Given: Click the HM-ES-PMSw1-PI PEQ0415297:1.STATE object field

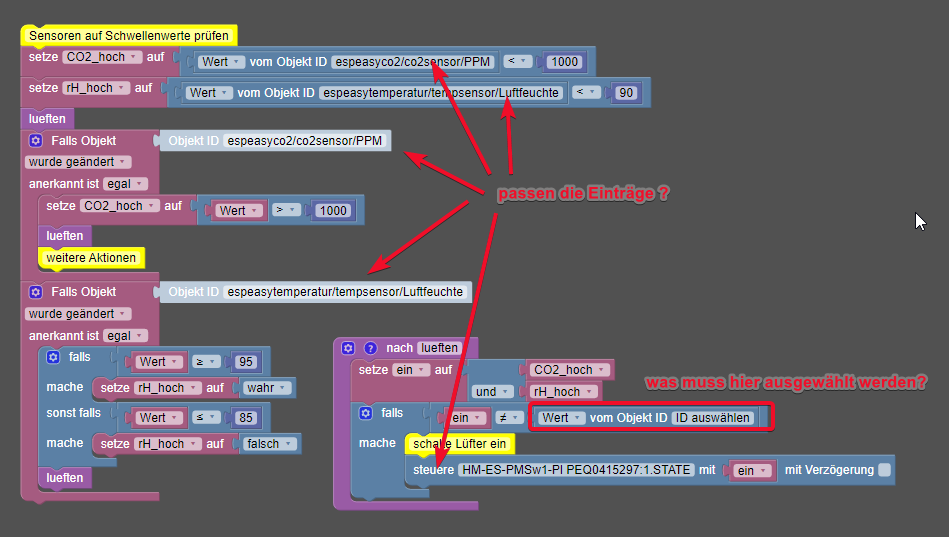Looking at the screenshot, I should tap(576, 470).
